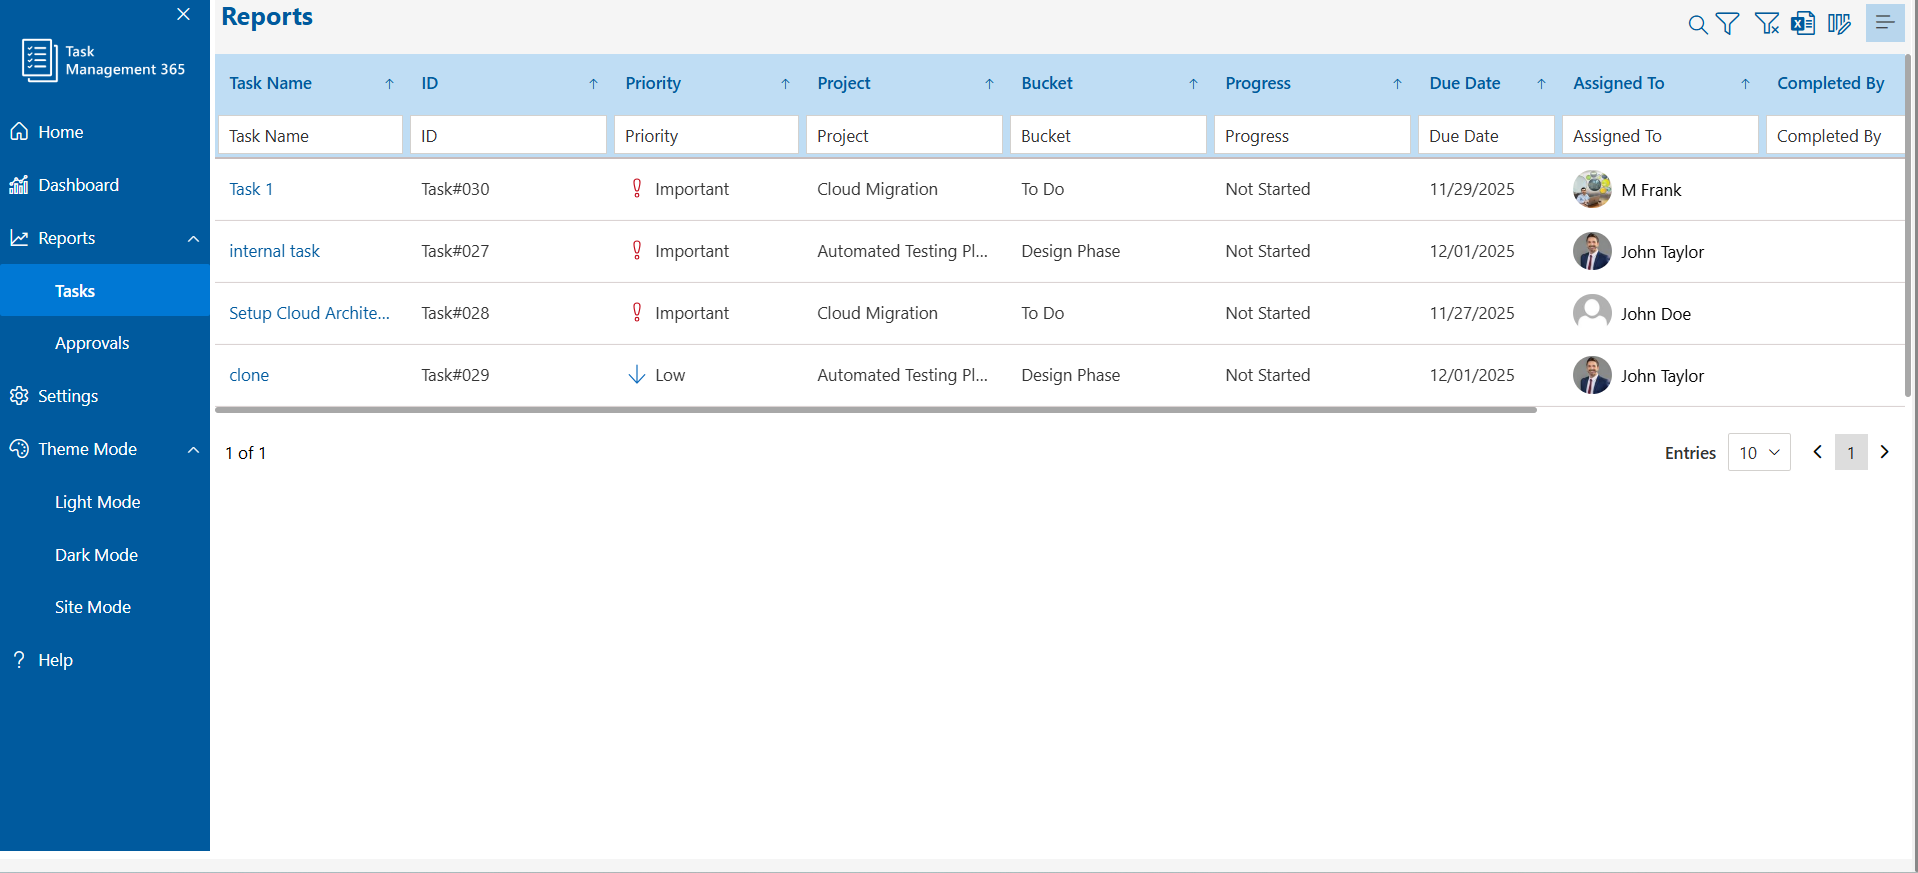Click the Theme Mode palette icon
Viewport: 1918px width, 873px height.
(19, 448)
